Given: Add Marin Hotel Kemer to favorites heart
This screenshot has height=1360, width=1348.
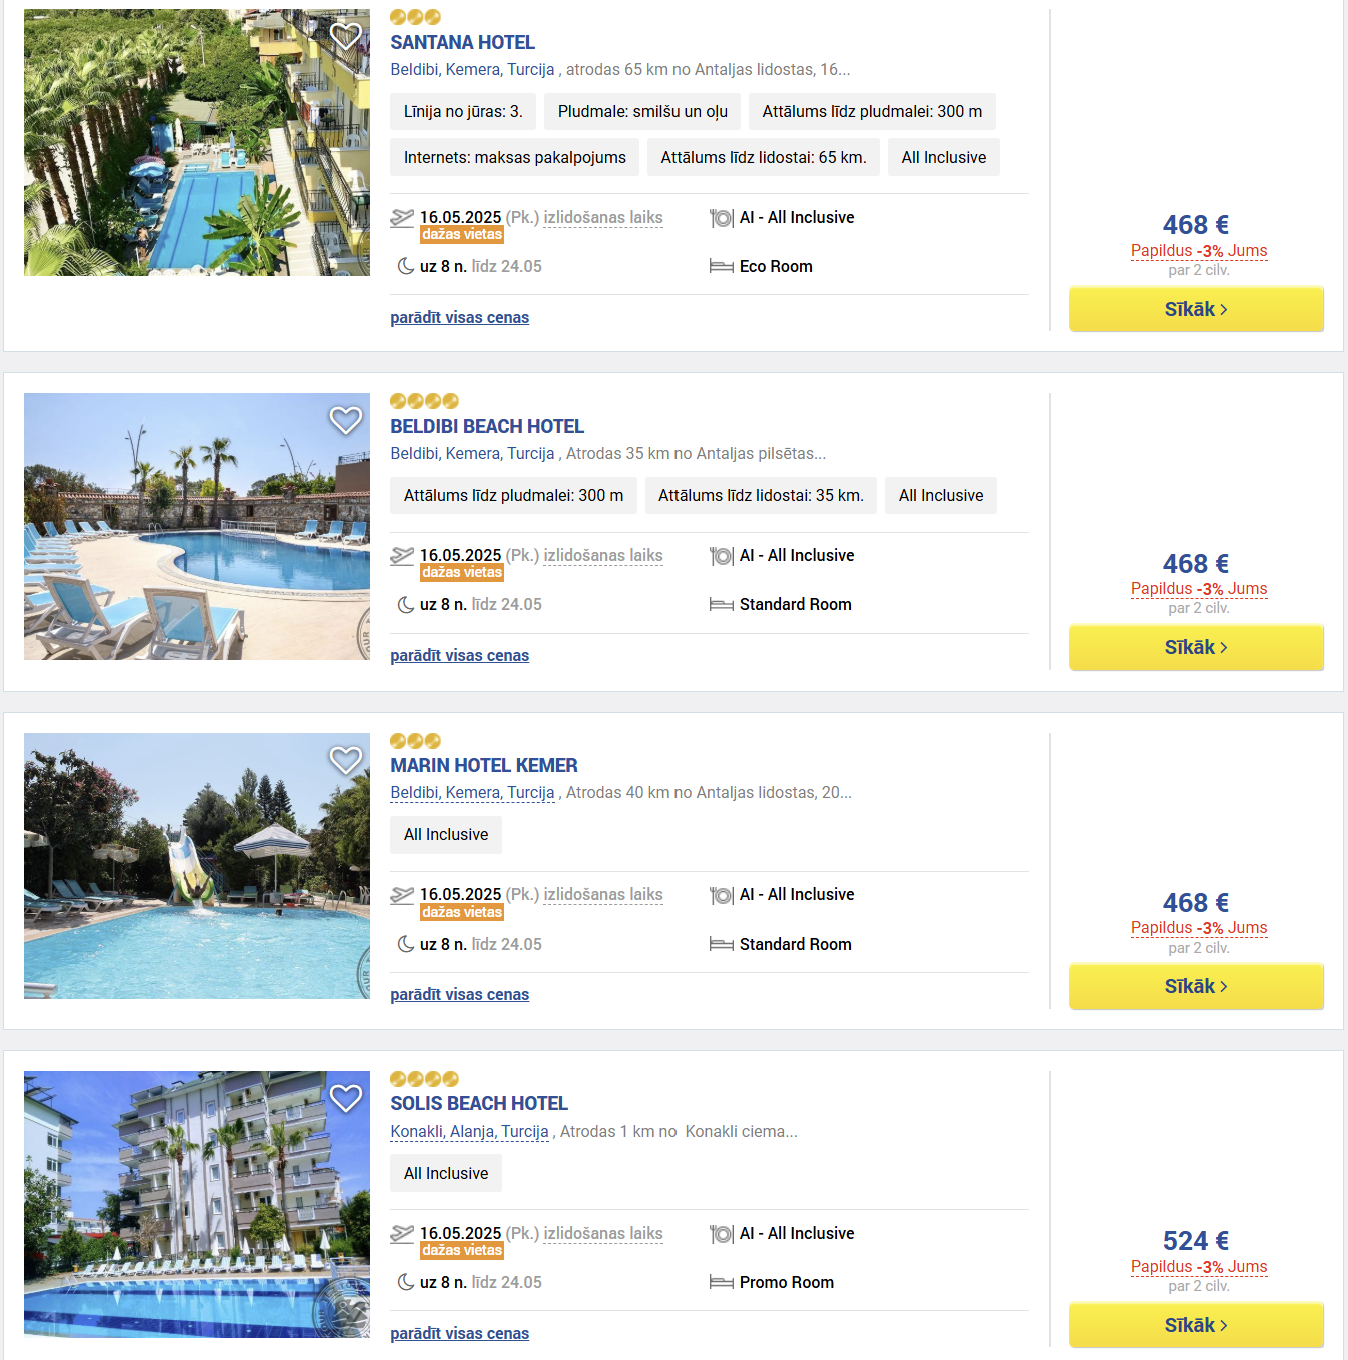Looking at the screenshot, I should point(346,760).
